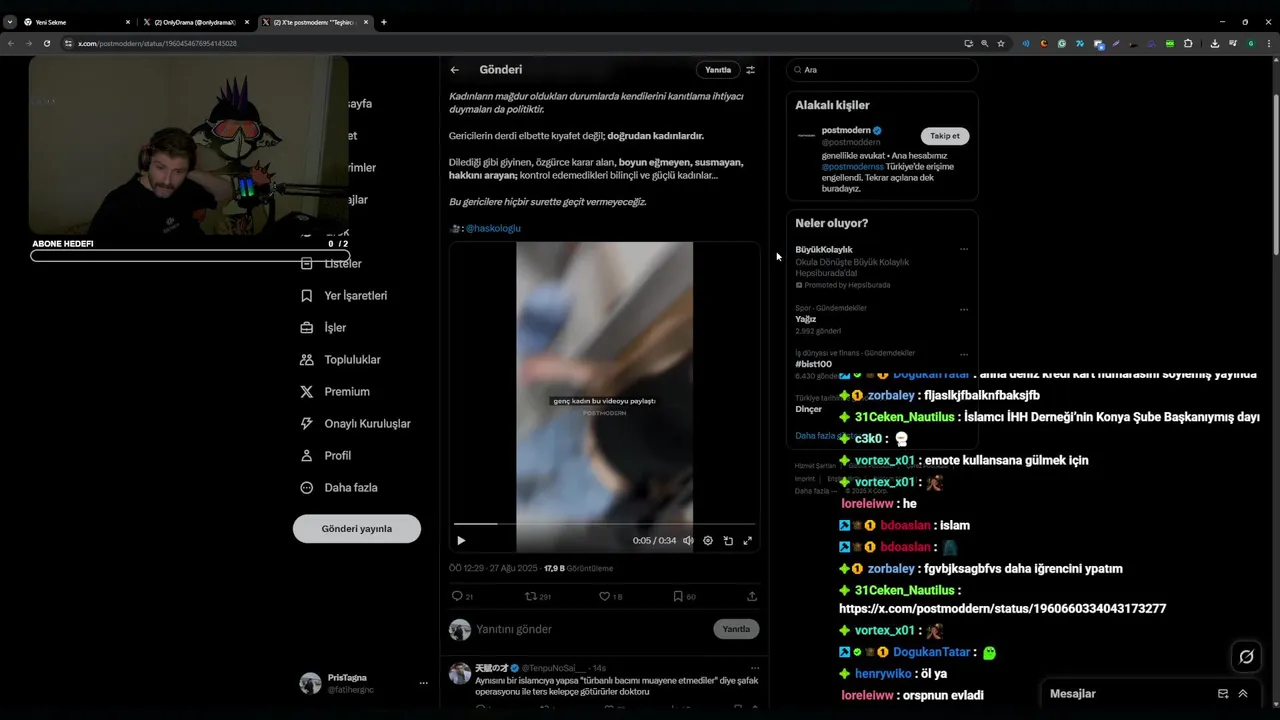This screenshot has width=1280, height=720.
Task: Focus the Ara search field
Action: [882, 70]
